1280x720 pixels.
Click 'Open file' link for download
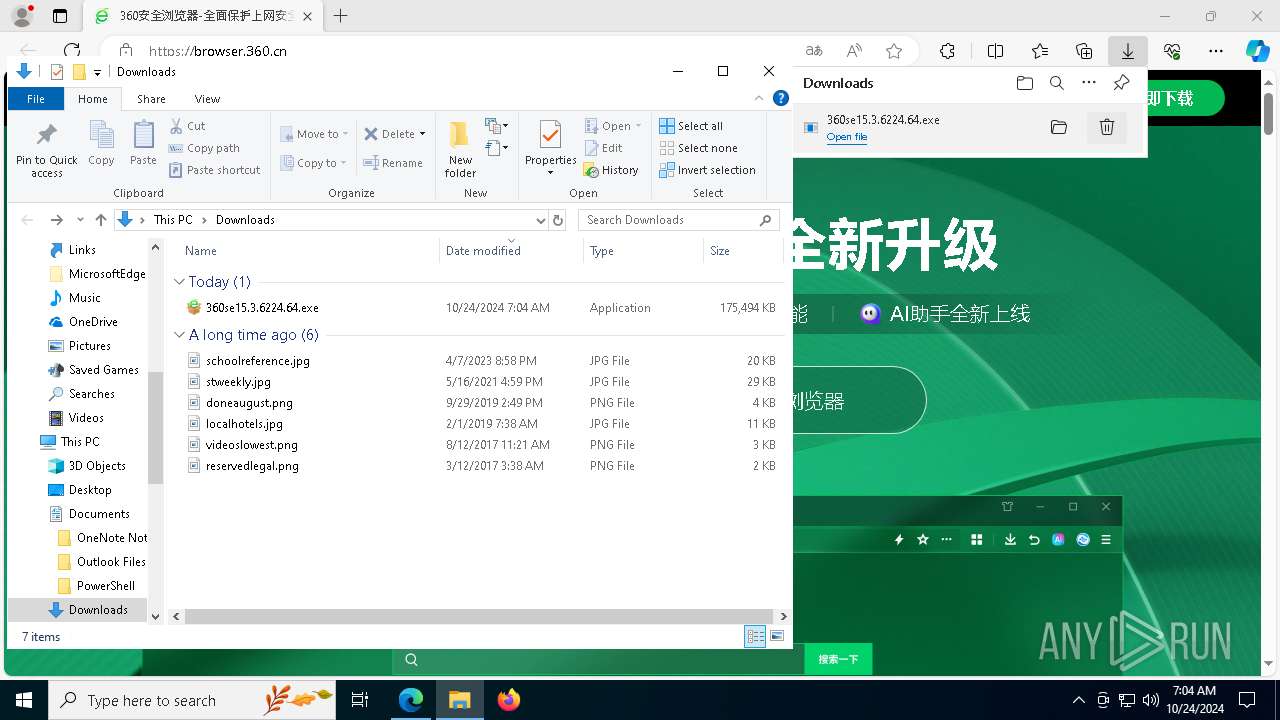click(847, 137)
